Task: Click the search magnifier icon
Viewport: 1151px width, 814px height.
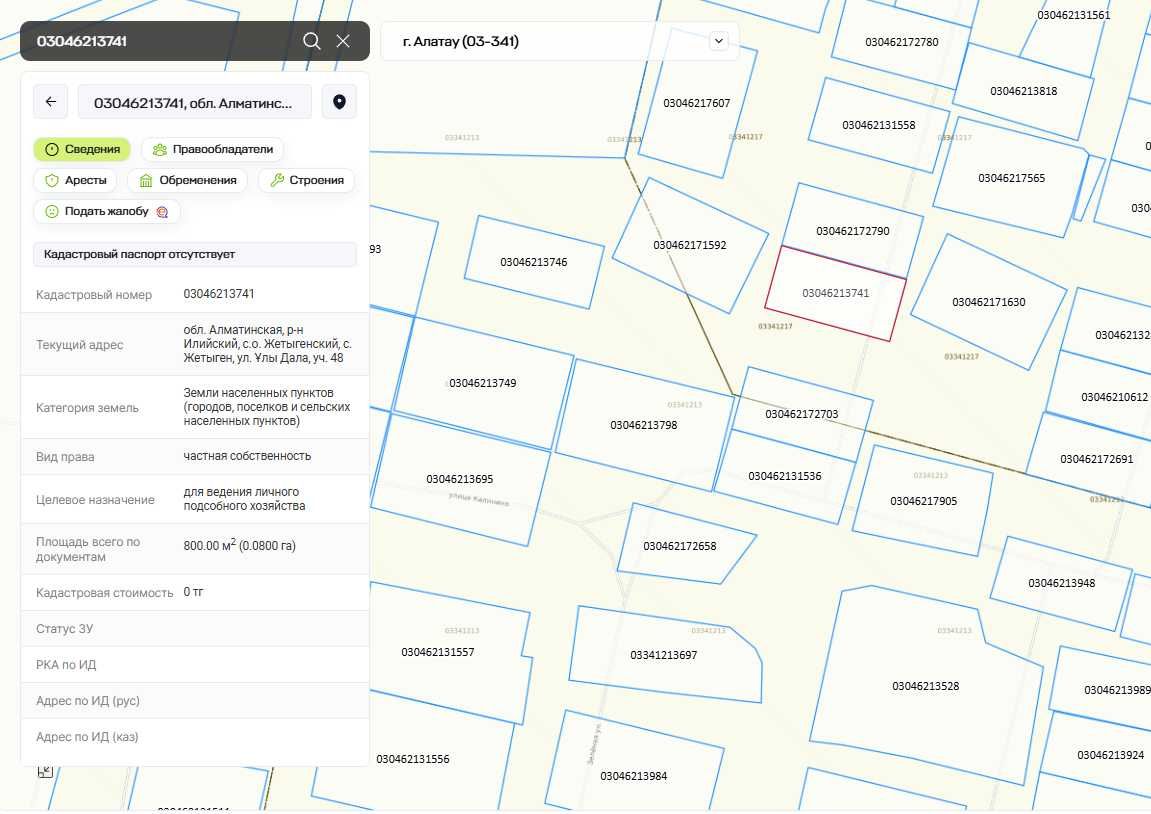Action: (311, 41)
